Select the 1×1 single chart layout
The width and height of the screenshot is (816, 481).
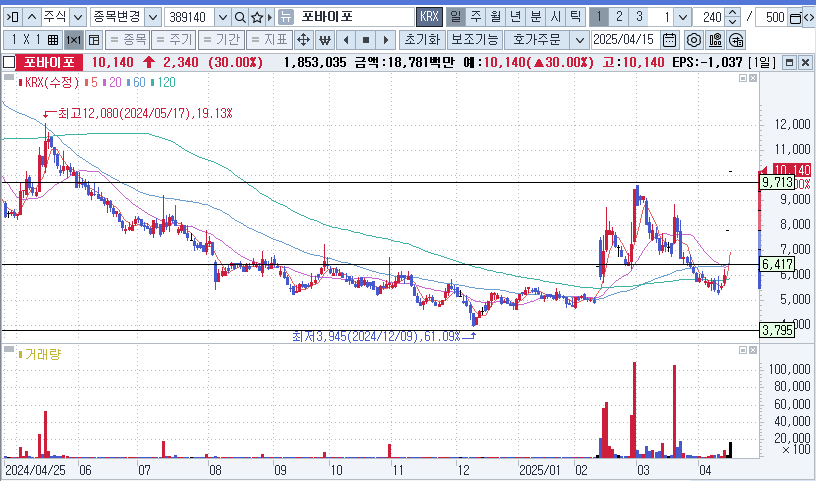click(x=73, y=40)
